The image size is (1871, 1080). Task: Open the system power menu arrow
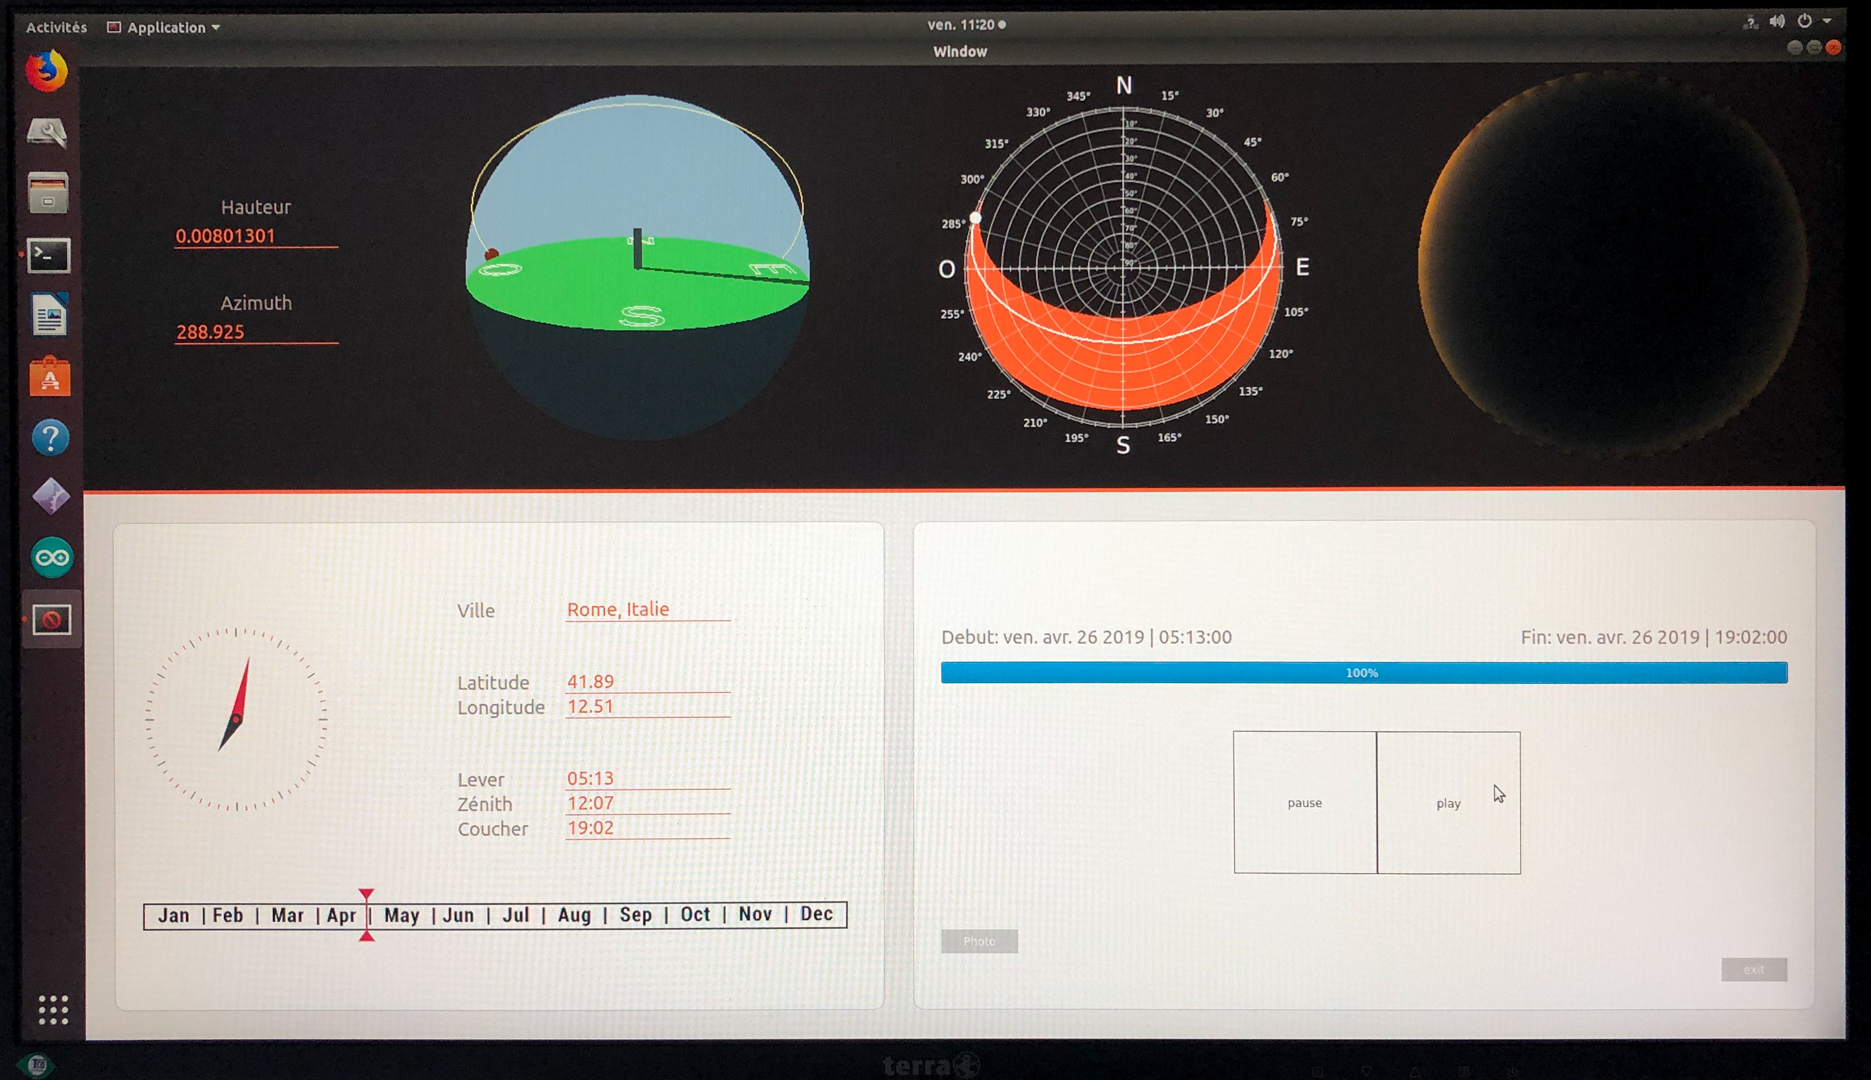tap(1827, 21)
